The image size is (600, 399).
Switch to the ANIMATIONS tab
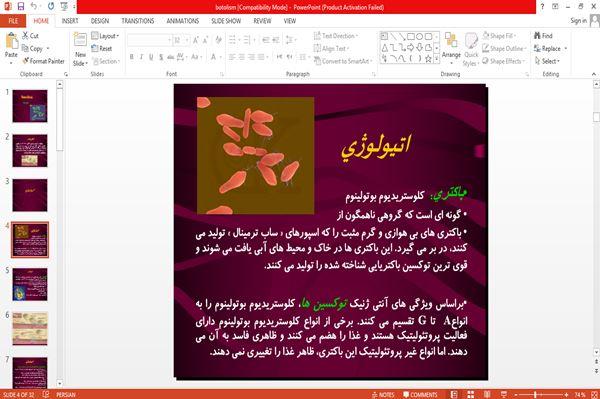tap(183, 21)
